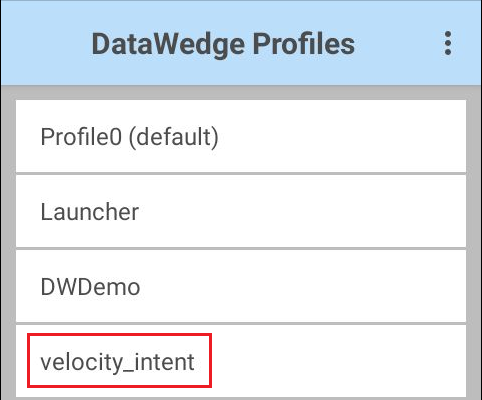The width and height of the screenshot is (482, 400).
Task: Select the list row below DWDemo
Action: [241, 361]
